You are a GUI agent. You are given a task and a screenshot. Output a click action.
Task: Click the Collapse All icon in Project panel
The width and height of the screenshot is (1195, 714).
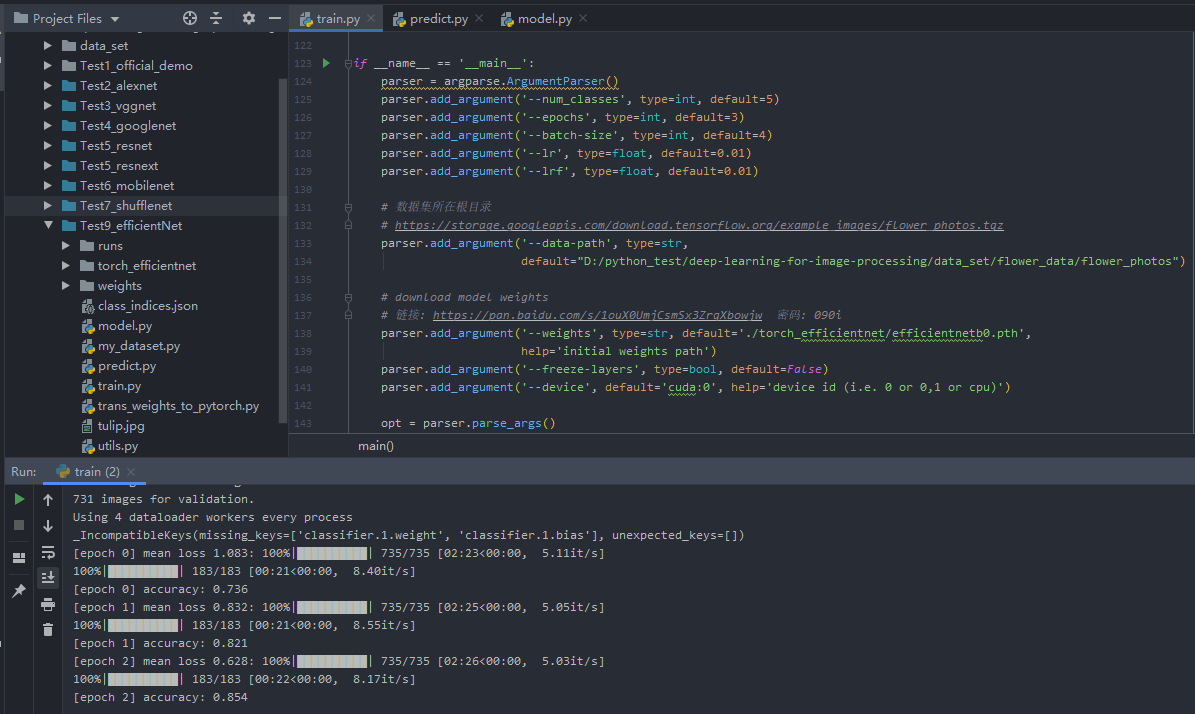(x=216, y=18)
